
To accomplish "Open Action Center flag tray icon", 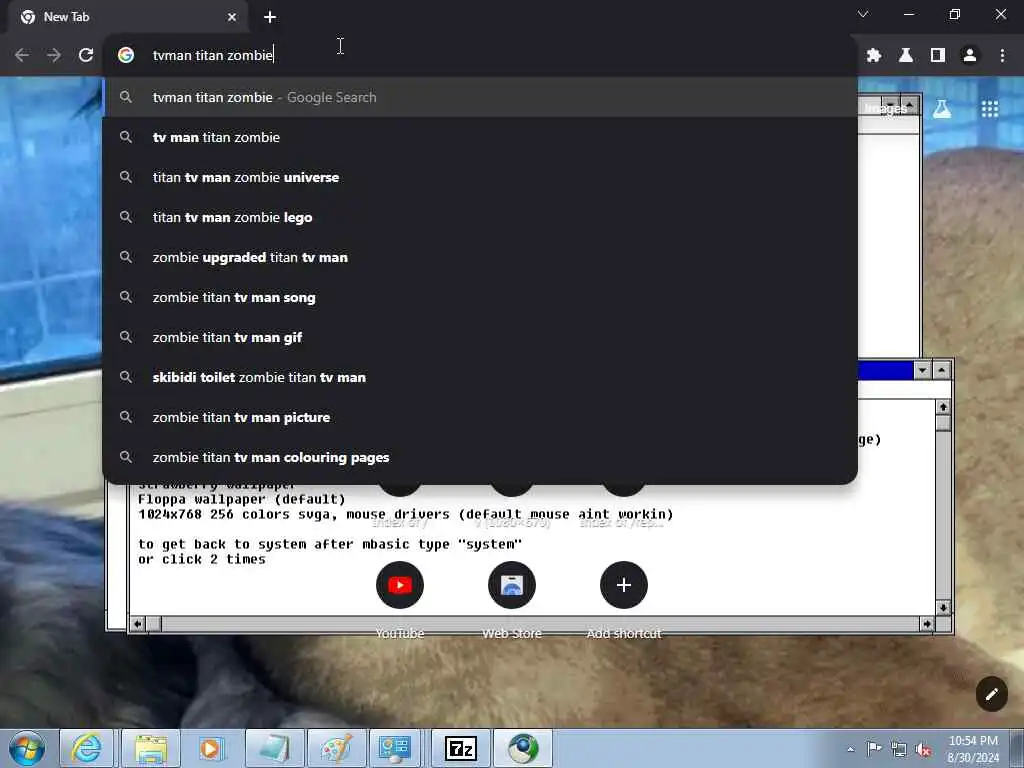I will 873,748.
